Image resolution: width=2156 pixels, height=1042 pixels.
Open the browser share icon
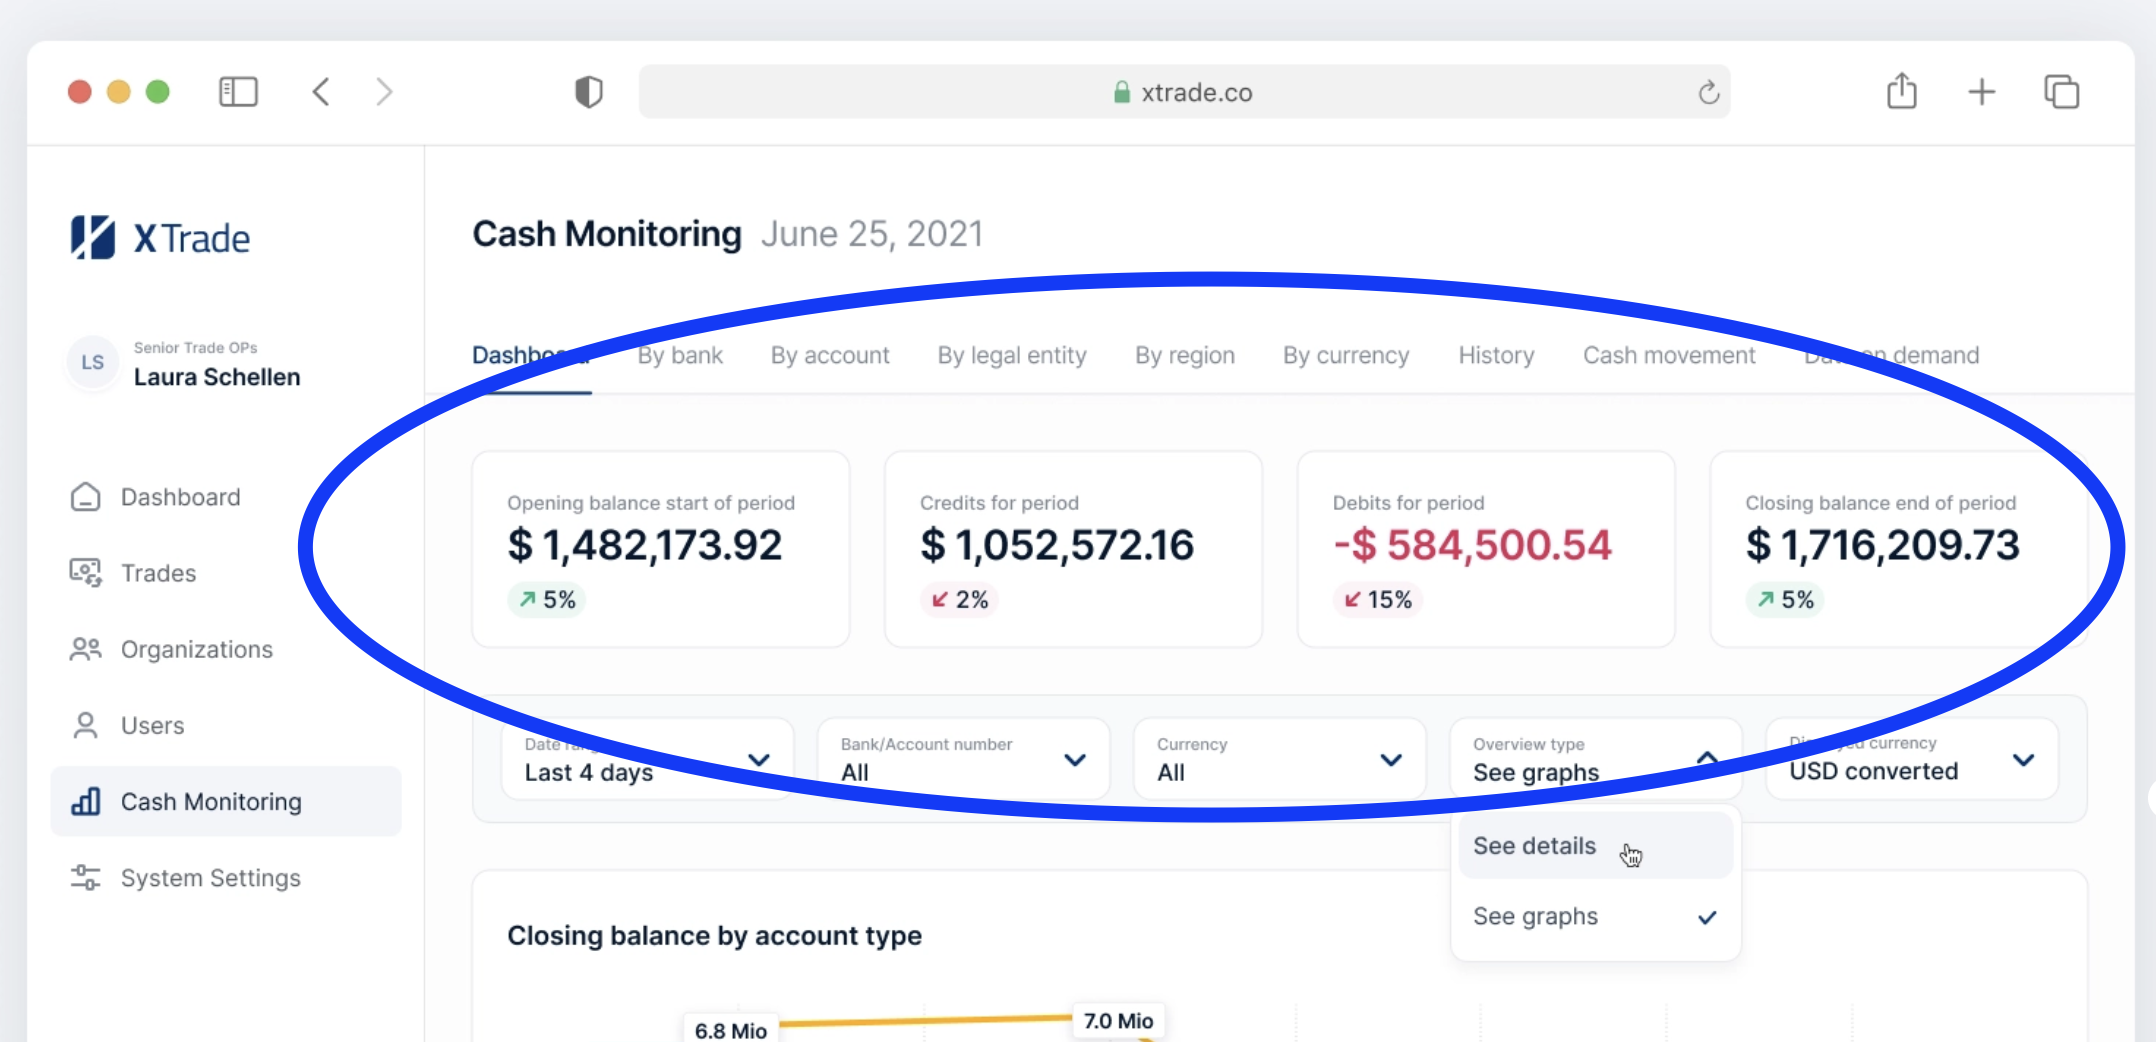(x=1902, y=91)
